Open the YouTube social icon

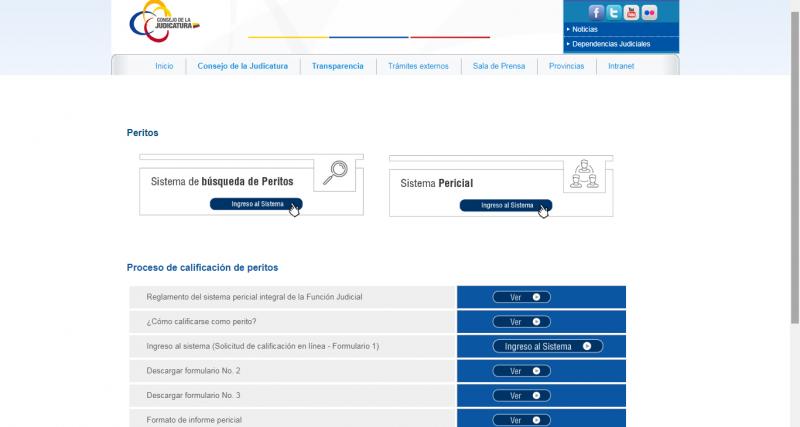click(631, 12)
